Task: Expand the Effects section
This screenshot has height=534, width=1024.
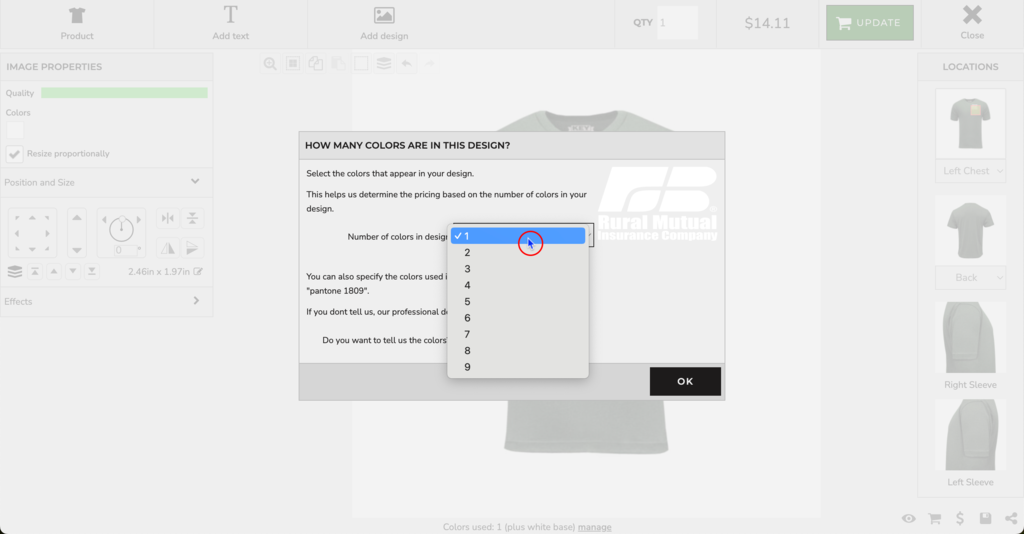Action: (x=195, y=301)
